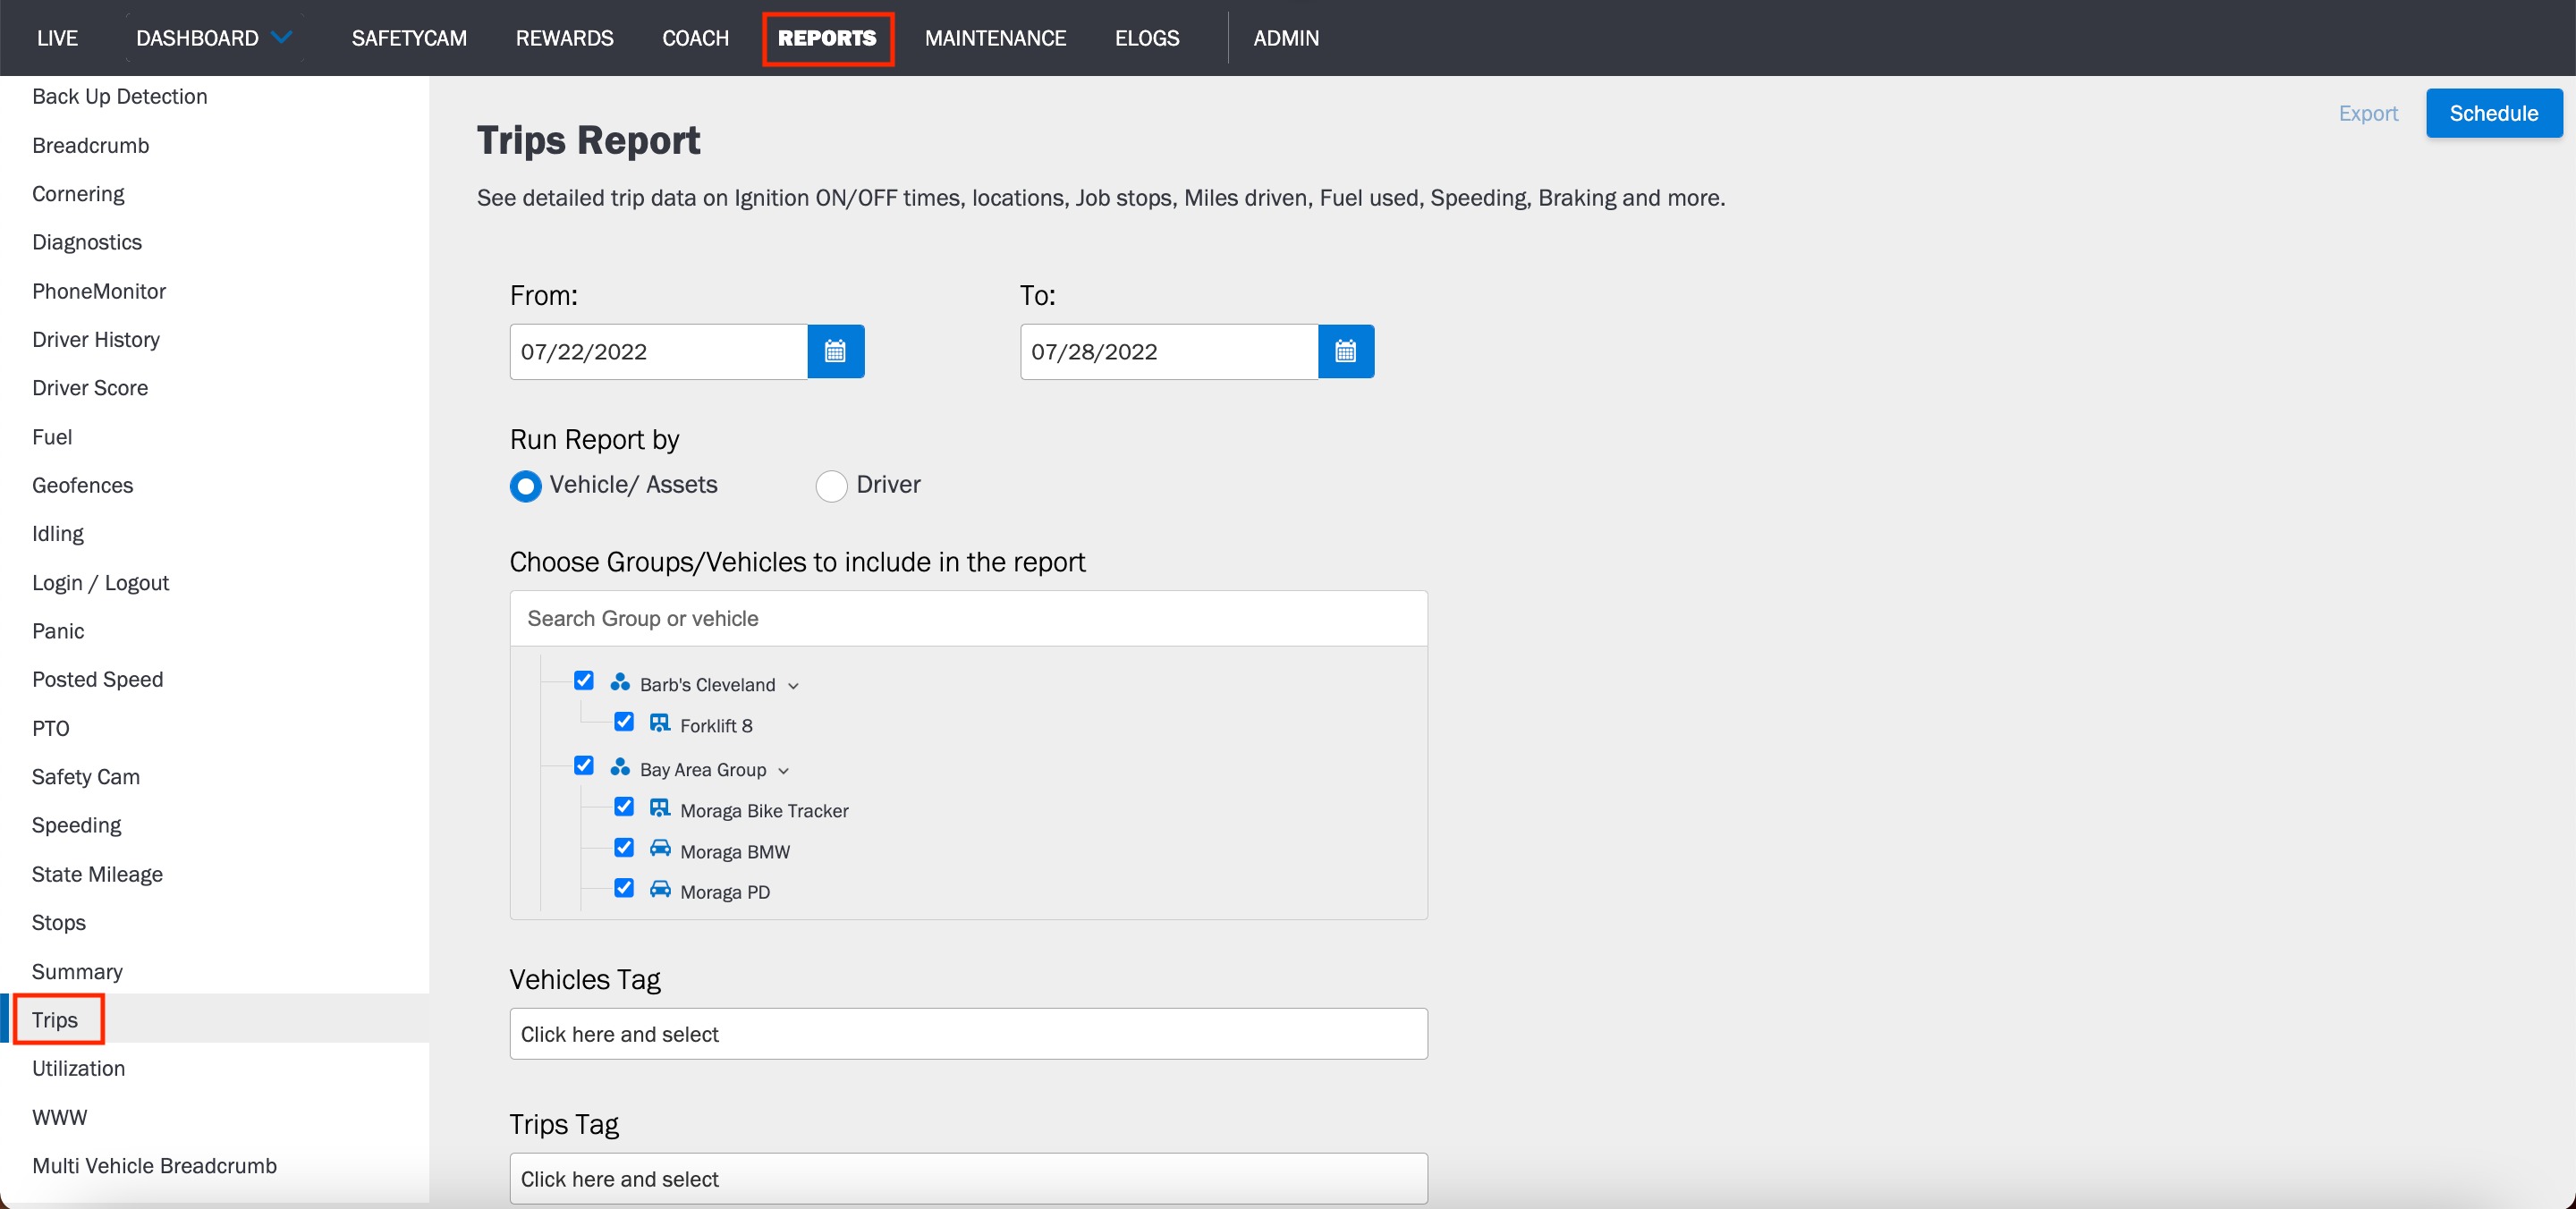
Task: Expand the Dashboard dropdown arrow
Action: (282, 38)
